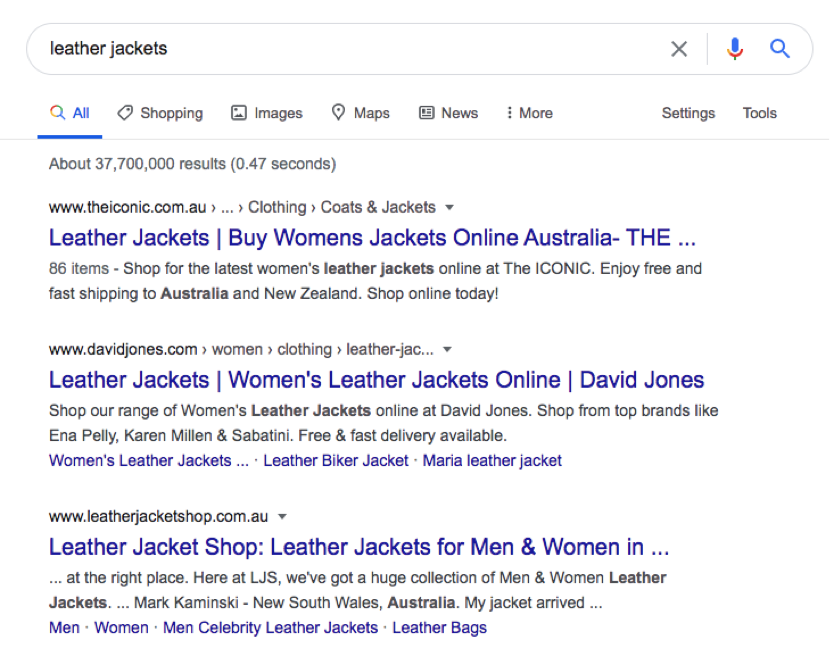Expand dropdown arrow next to theiconic.com.au URL
830x660 pixels.
(x=449, y=207)
